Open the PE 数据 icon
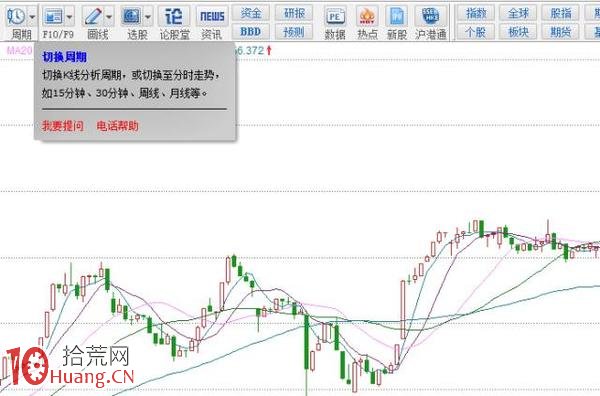This screenshot has height=396, width=600. [335, 16]
